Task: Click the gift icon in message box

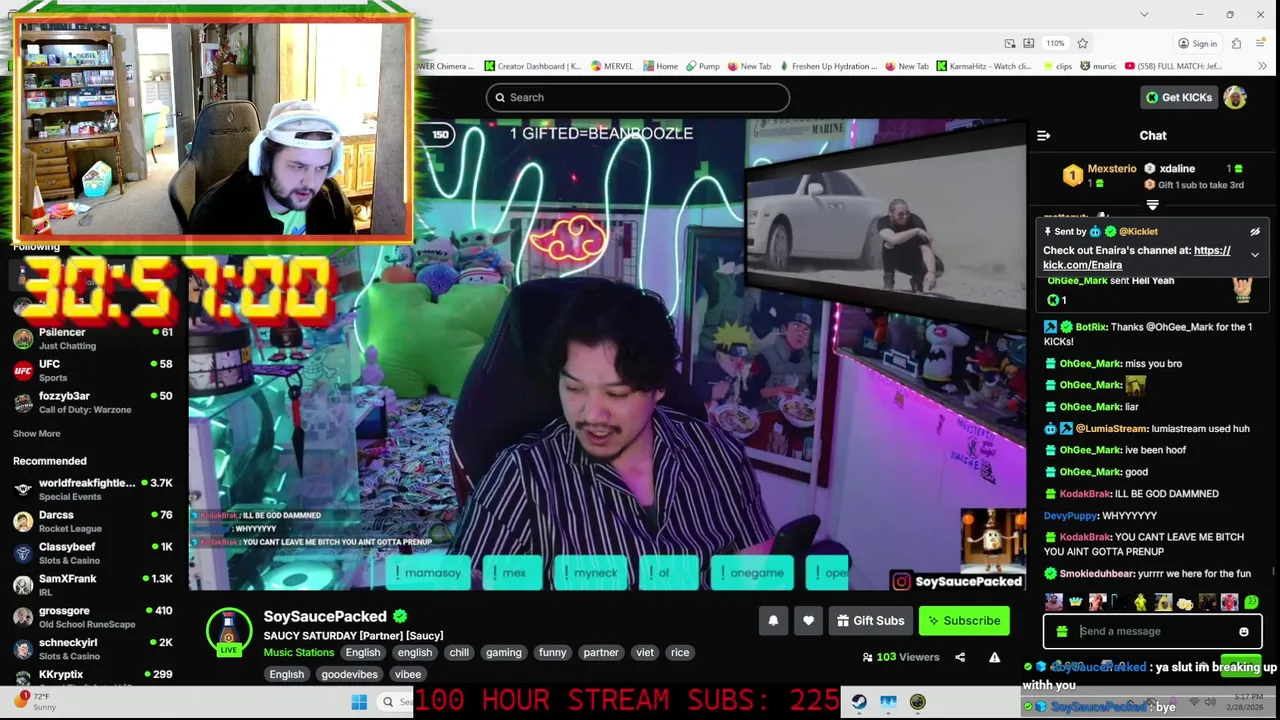Action: coord(1062,632)
